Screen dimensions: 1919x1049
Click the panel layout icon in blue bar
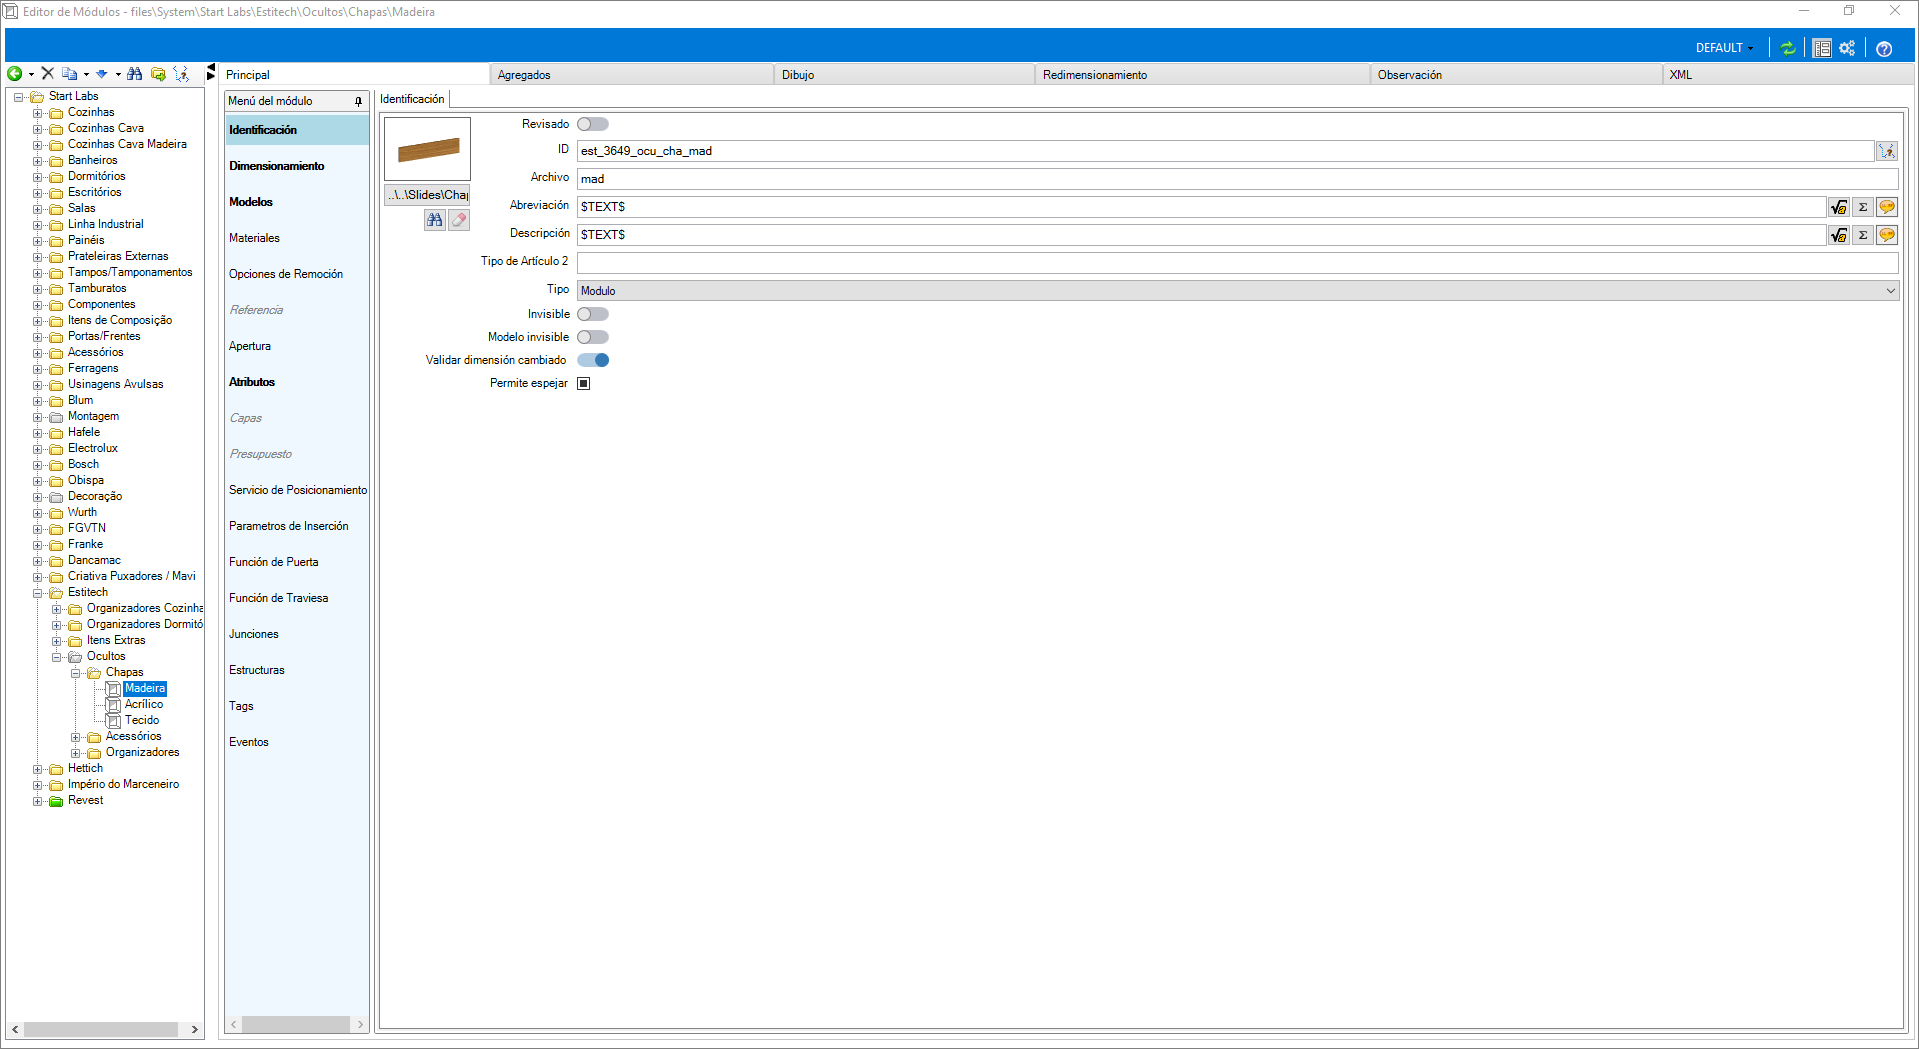(x=1822, y=48)
